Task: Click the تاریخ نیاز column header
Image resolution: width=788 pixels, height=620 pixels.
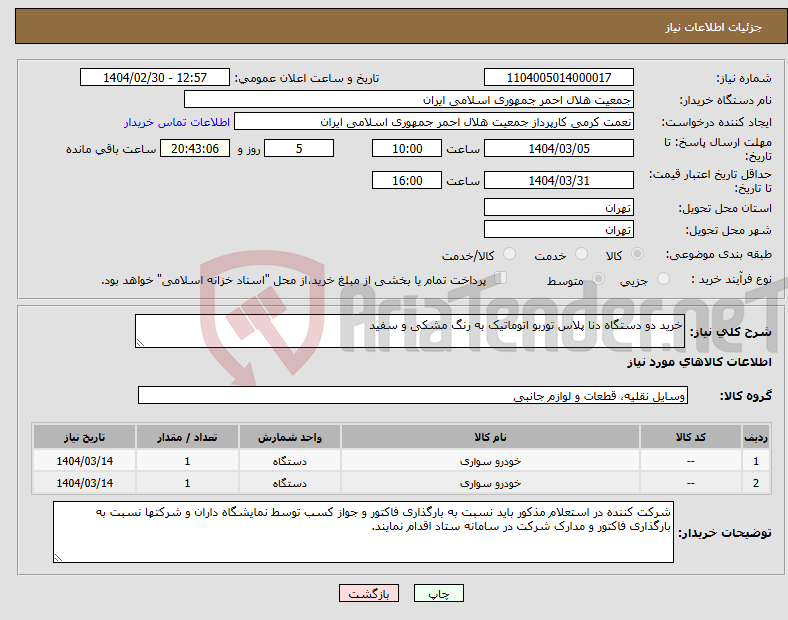Action: 84,437
